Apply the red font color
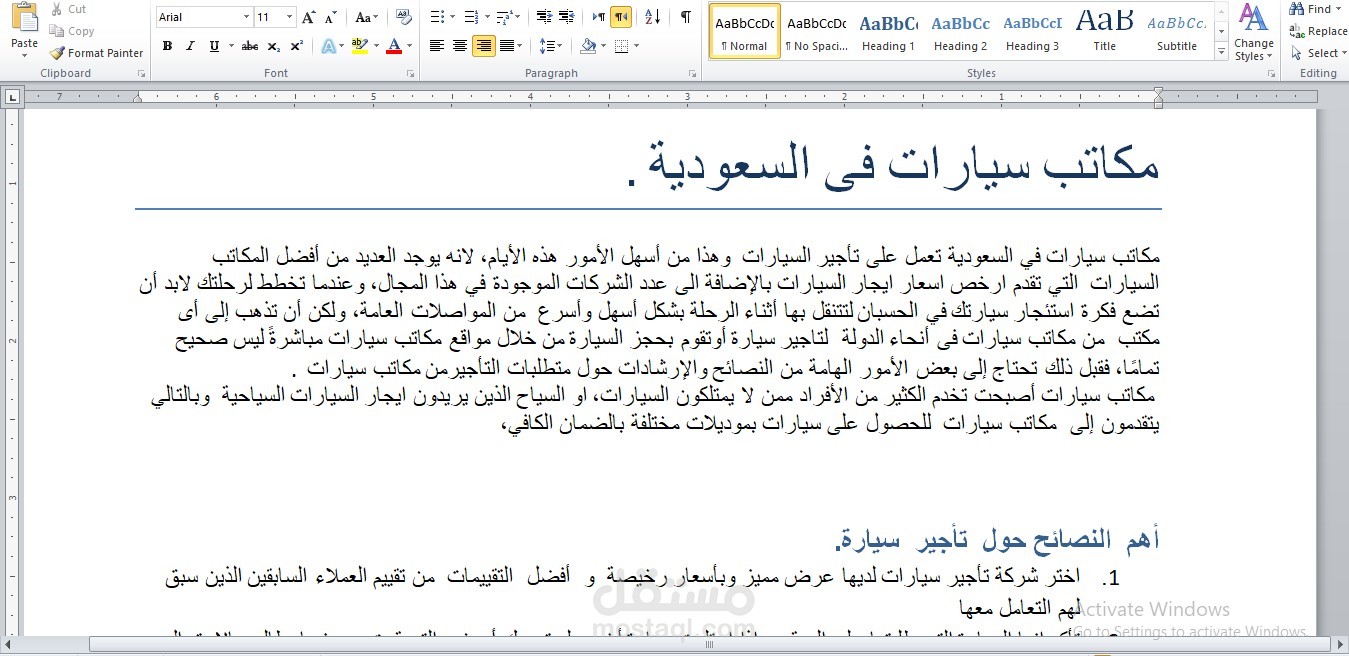This screenshot has width=1349, height=656. tap(394, 46)
